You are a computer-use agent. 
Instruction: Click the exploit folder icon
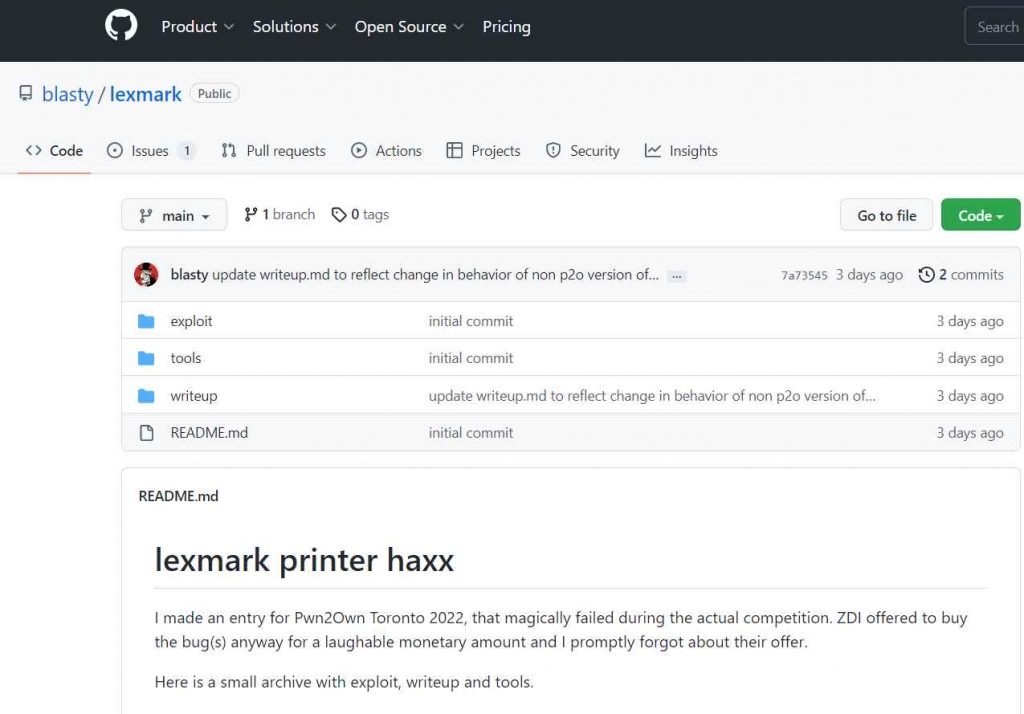[x=146, y=321]
